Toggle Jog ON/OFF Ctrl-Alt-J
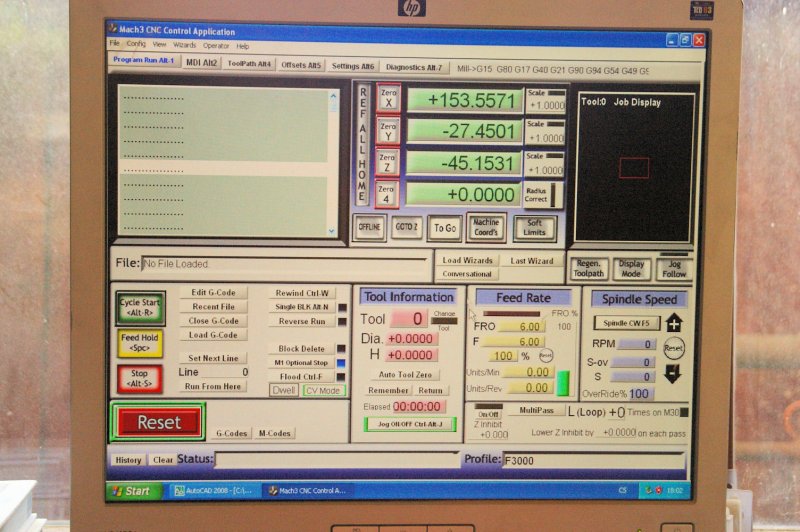The image size is (800, 532). (x=410, y=424)
